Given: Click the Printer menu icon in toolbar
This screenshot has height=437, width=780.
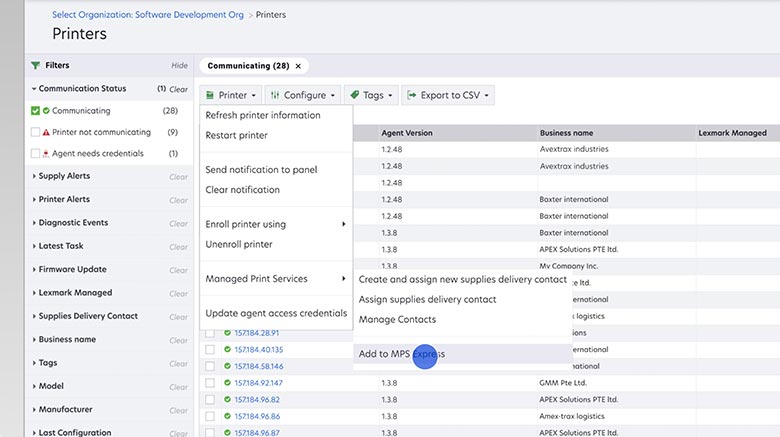Looking at the screenshot, I should point(211,96).
